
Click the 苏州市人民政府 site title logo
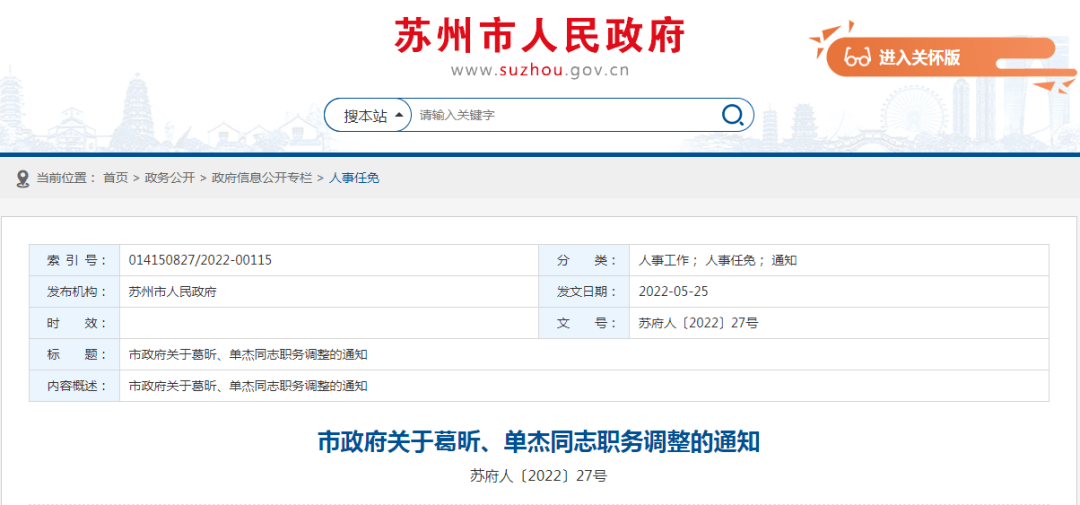coord(540,34)
